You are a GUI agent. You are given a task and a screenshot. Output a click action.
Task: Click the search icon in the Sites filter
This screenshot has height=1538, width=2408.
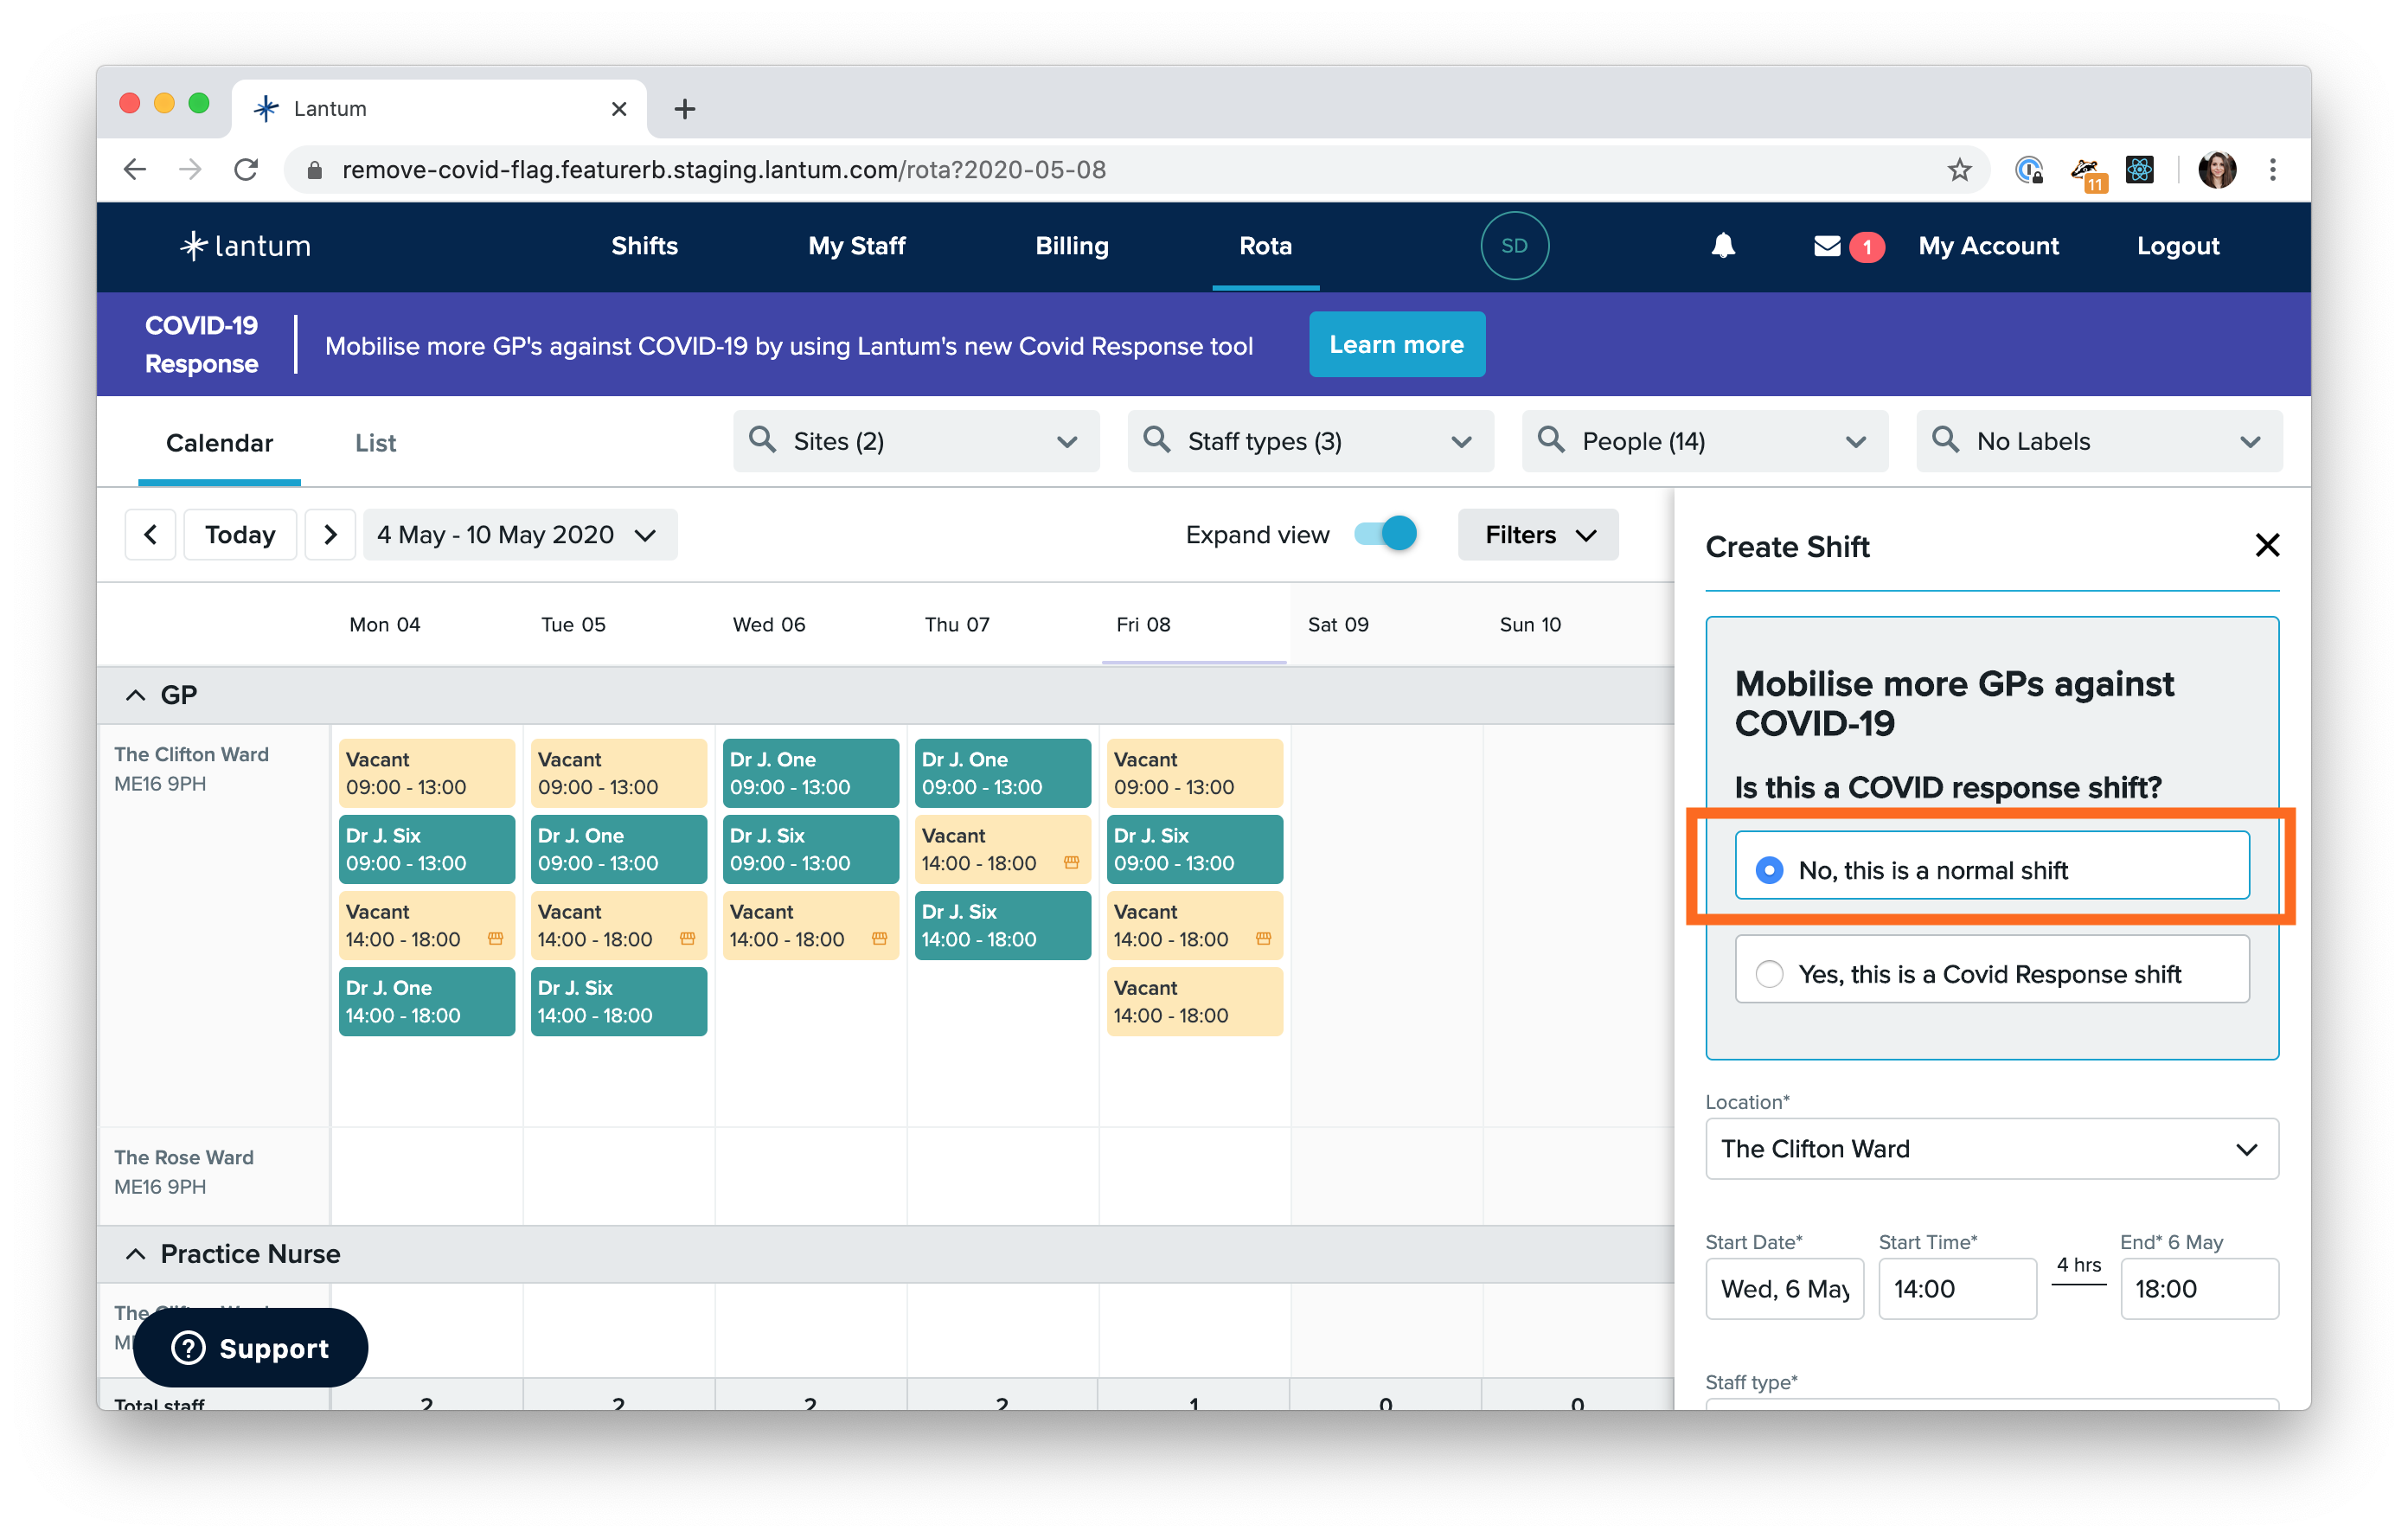[762, 440]
